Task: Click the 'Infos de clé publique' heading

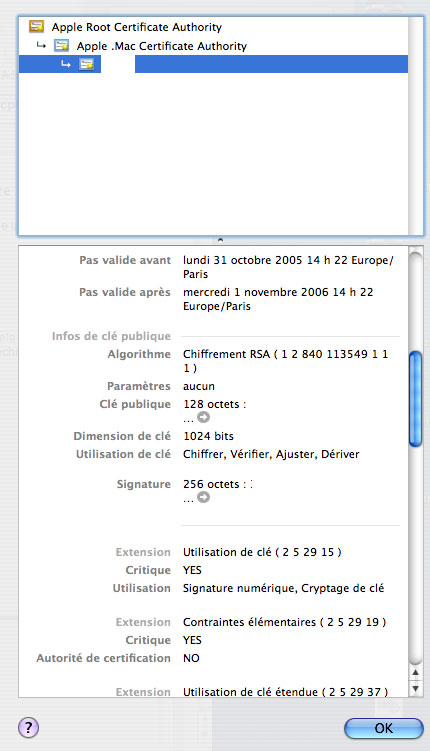Action: (111, 336)
